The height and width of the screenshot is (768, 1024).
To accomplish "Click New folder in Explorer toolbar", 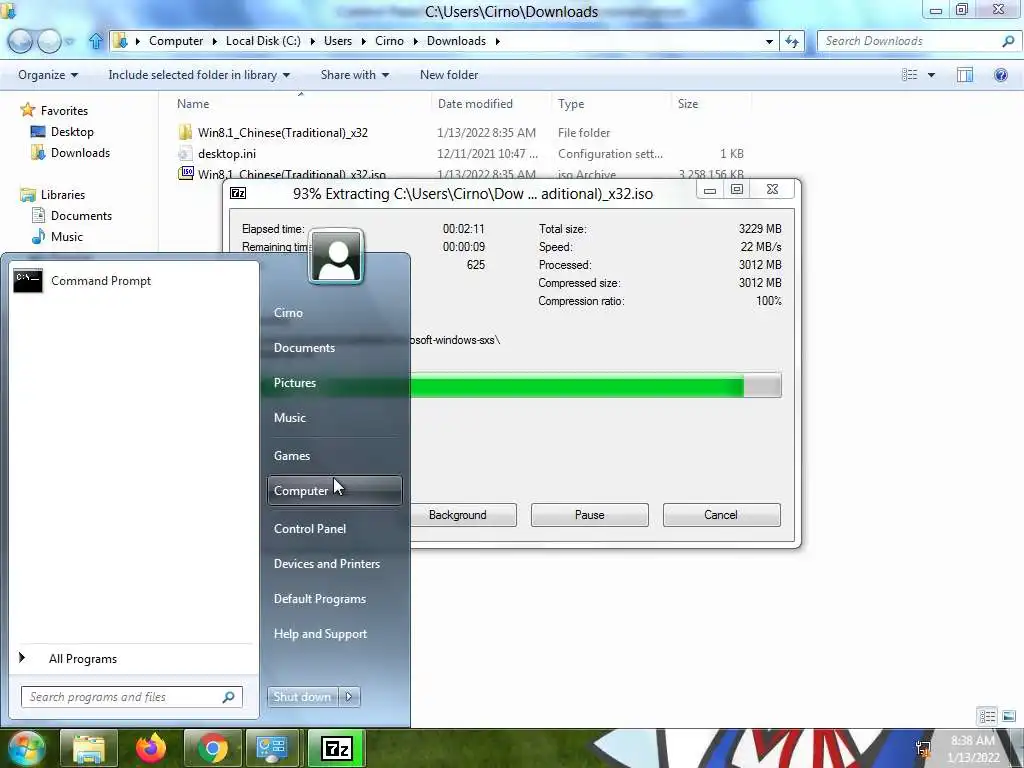I will (449, 75).
